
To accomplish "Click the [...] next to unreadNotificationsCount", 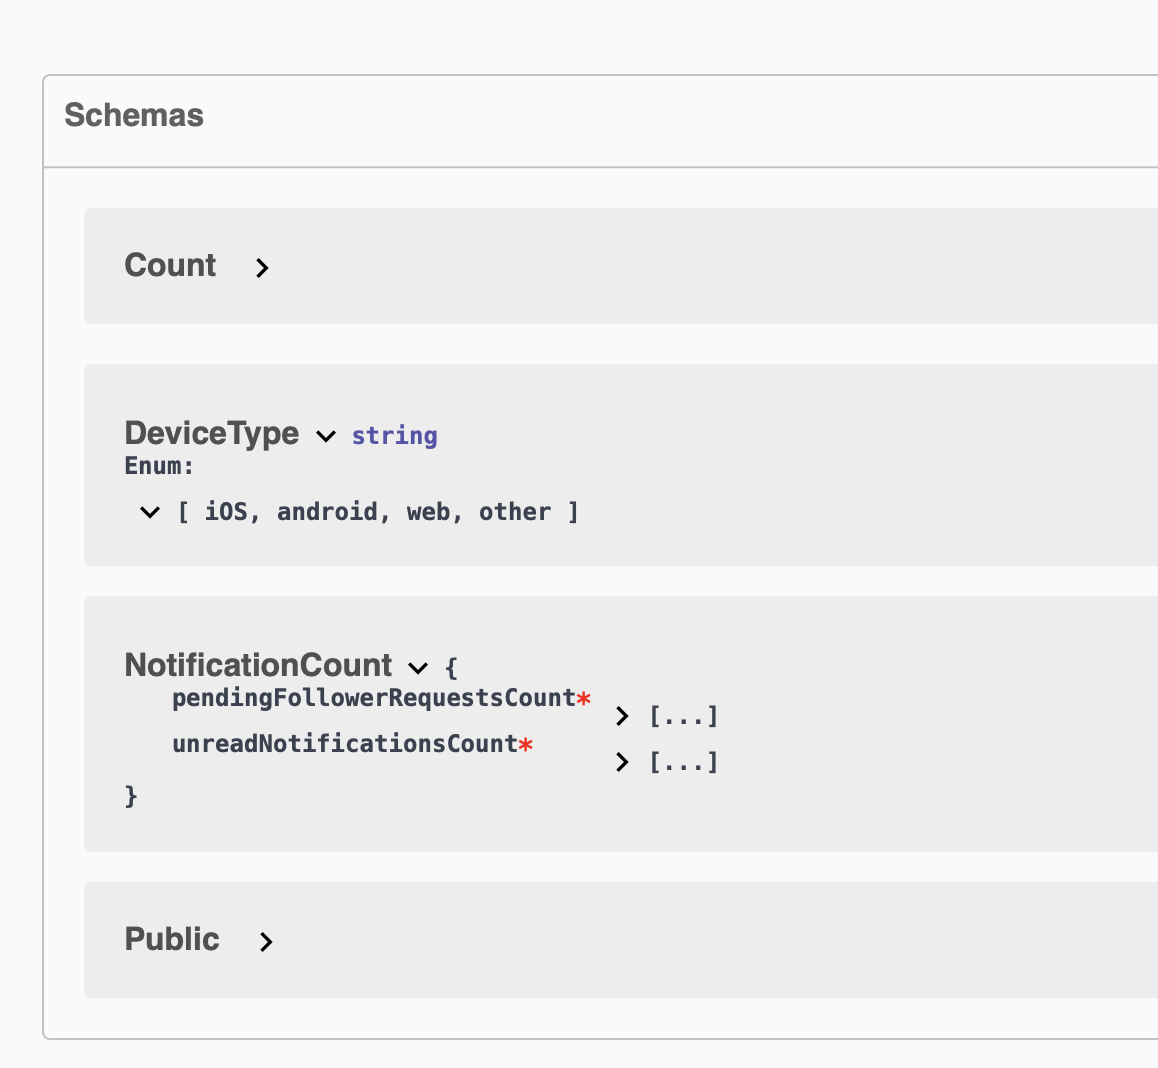I will (x=683, y=761).
